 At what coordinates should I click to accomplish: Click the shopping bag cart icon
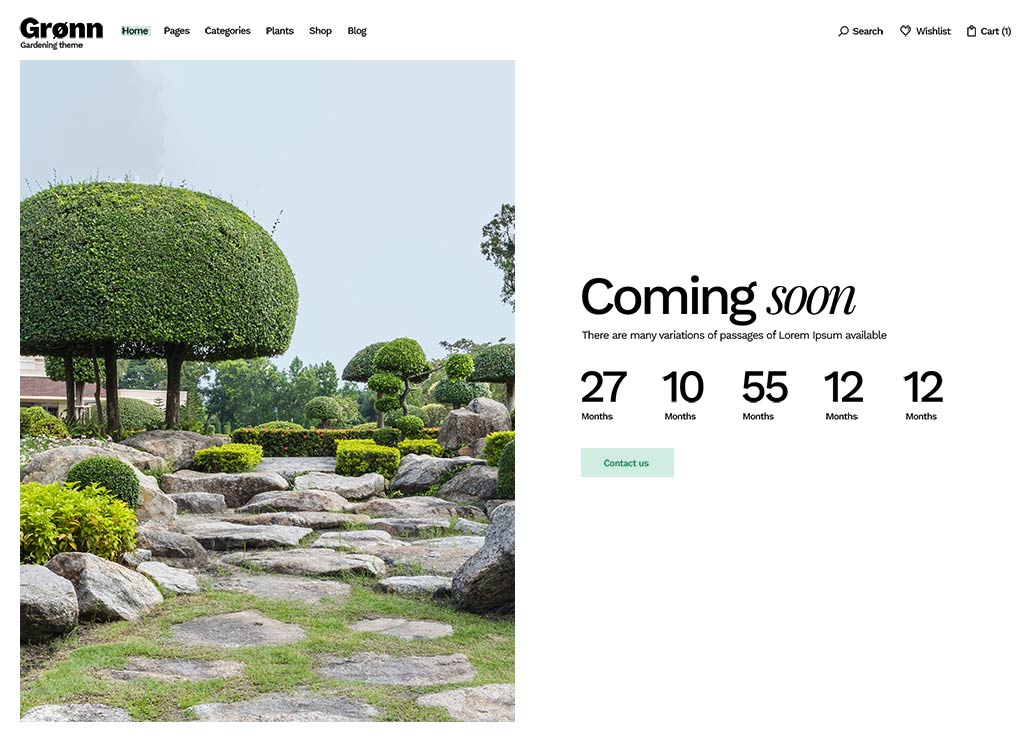971,31
